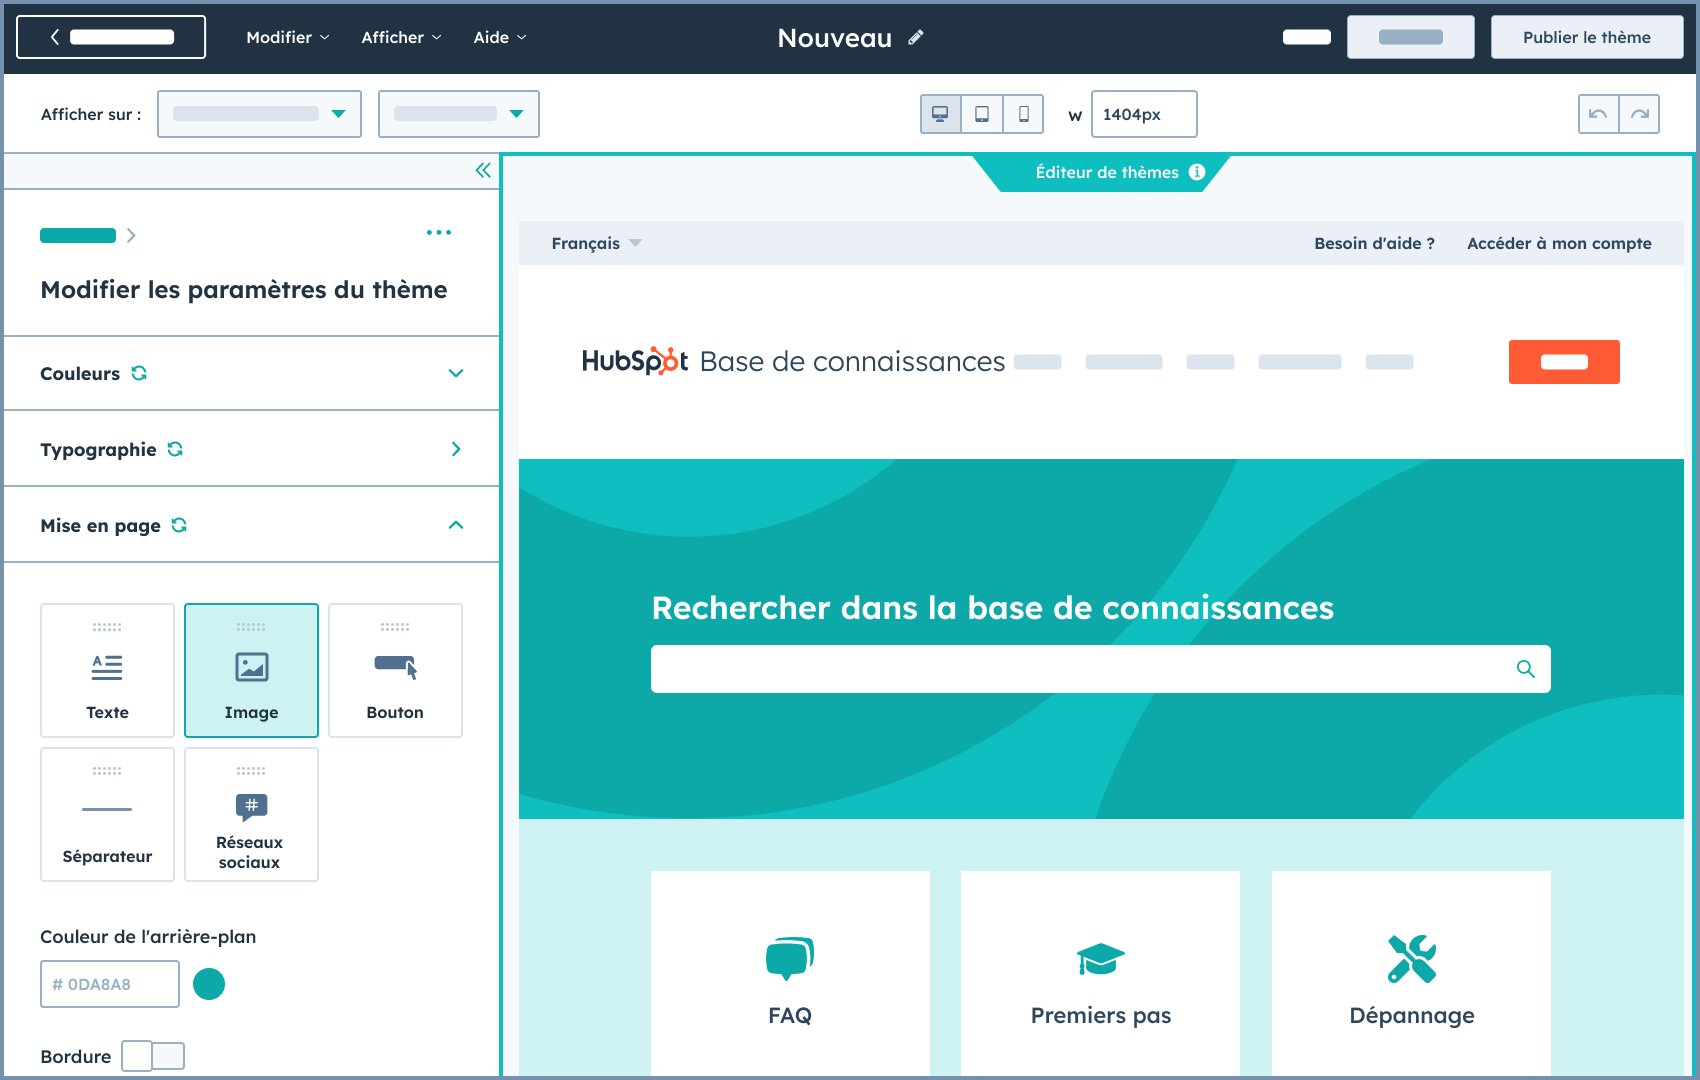Reset the Couleurs settings with the refresh icon
The width and height of the screenshot is (1700, 1080).
[140, 373]
